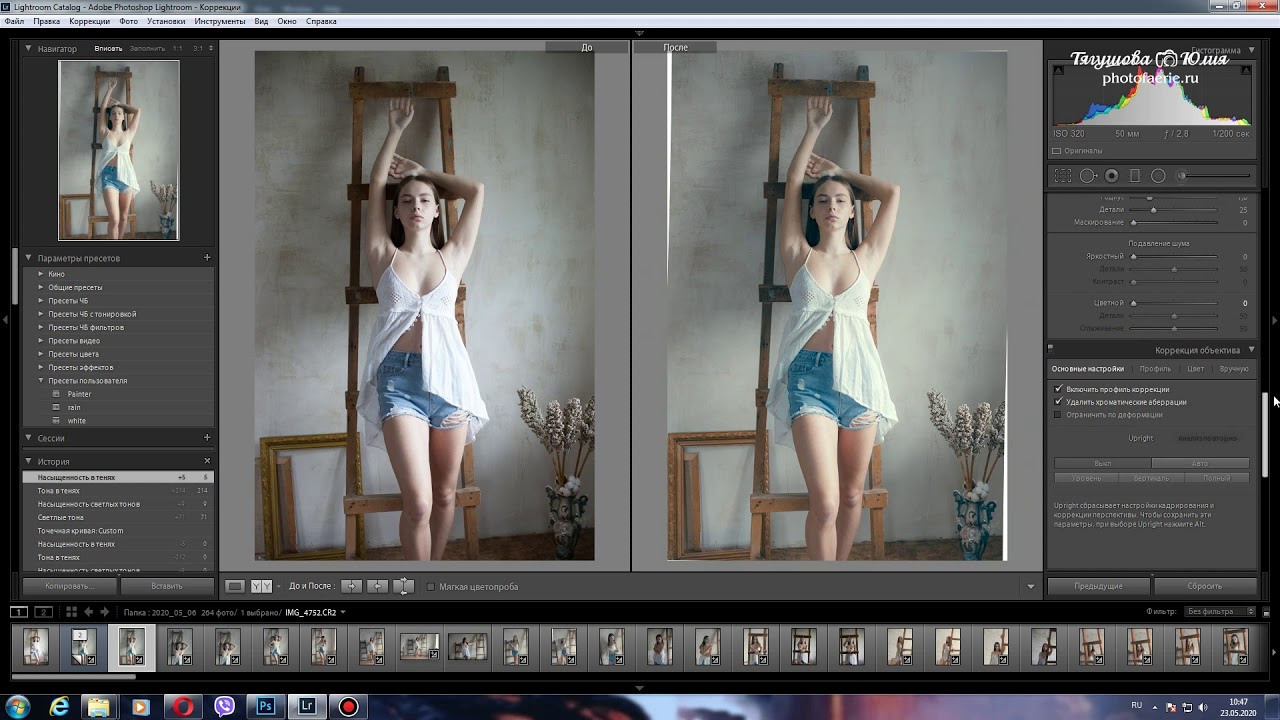Open the "Фото" menu
Image resolution: width=1280 pixels, height=720 pixels.
tap(128, 21)
